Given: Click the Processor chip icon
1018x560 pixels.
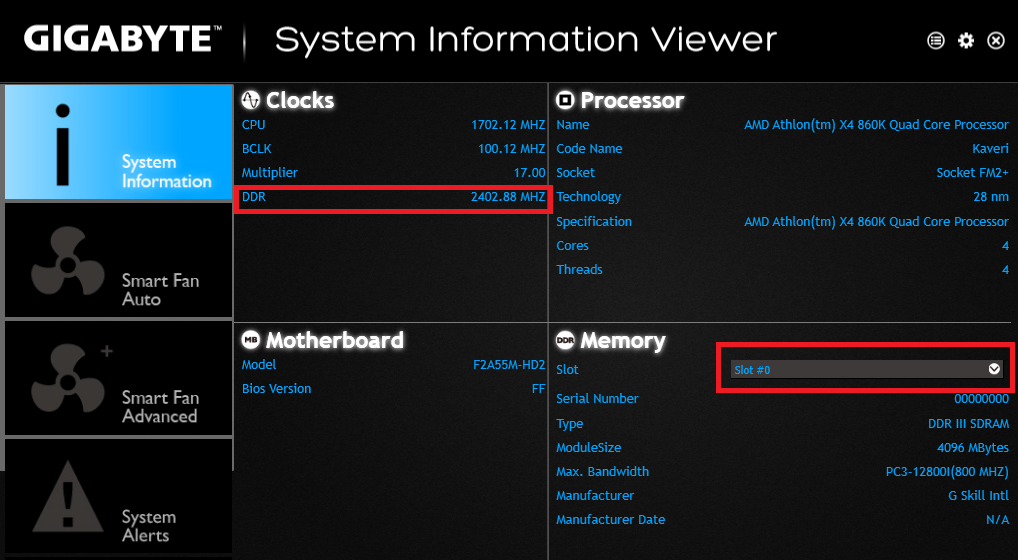Looking at the screenshot, I should [565, 100].
